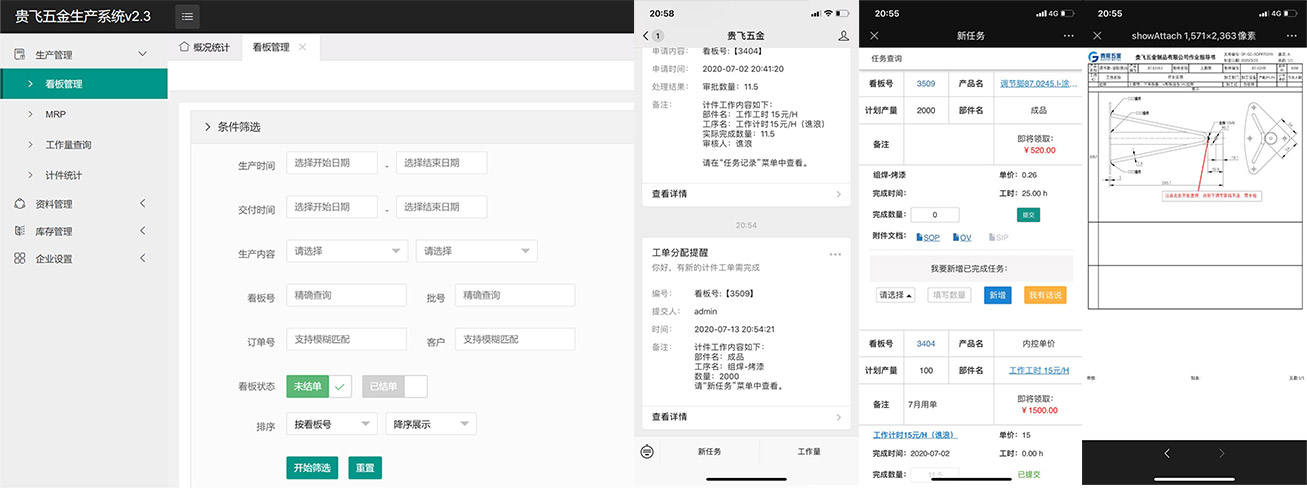Click the hamburger sidebar collapse icon
Viewport: 1307px width, 488px height.
187,16
